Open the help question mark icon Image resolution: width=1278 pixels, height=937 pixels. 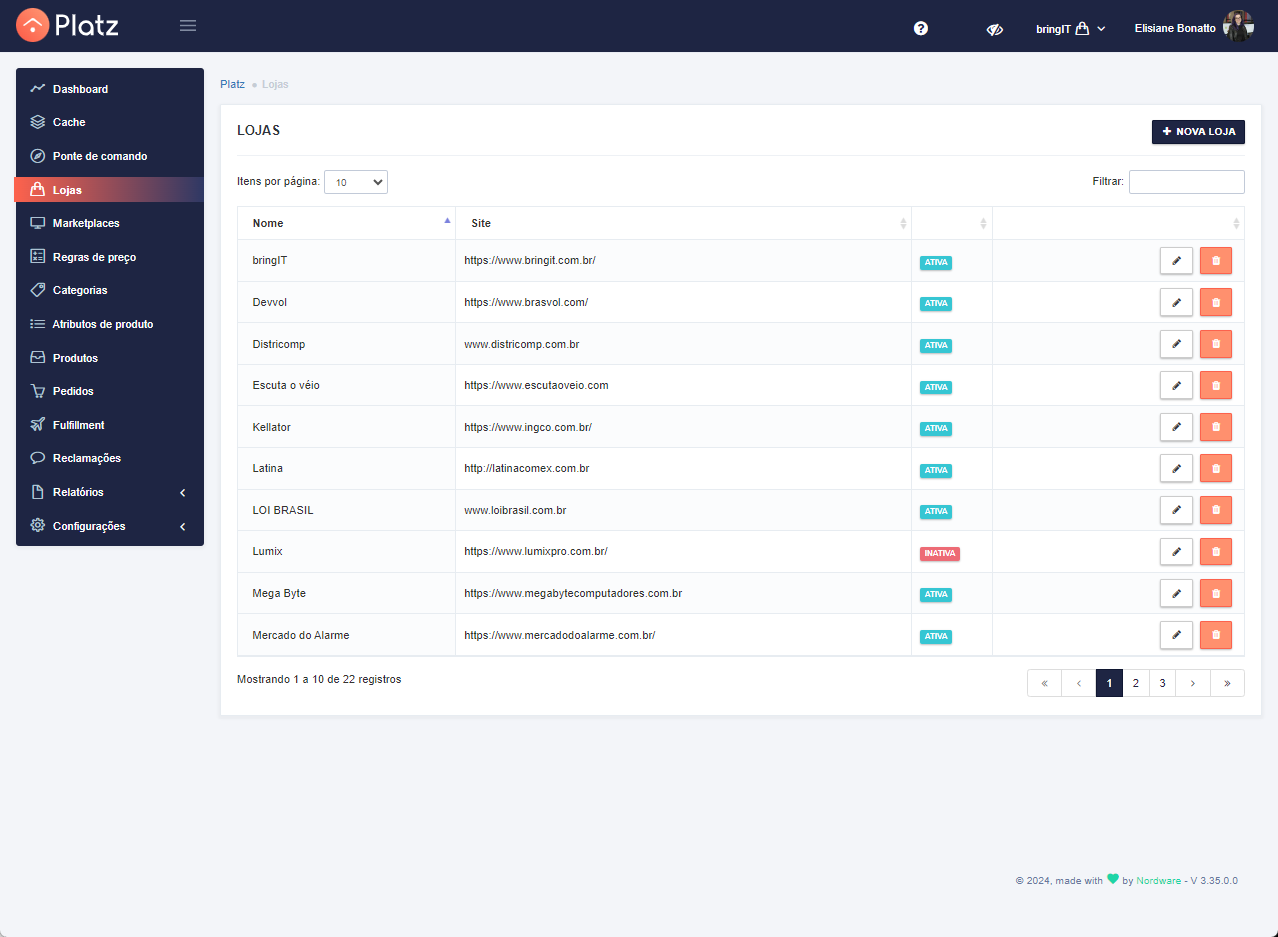921,28
